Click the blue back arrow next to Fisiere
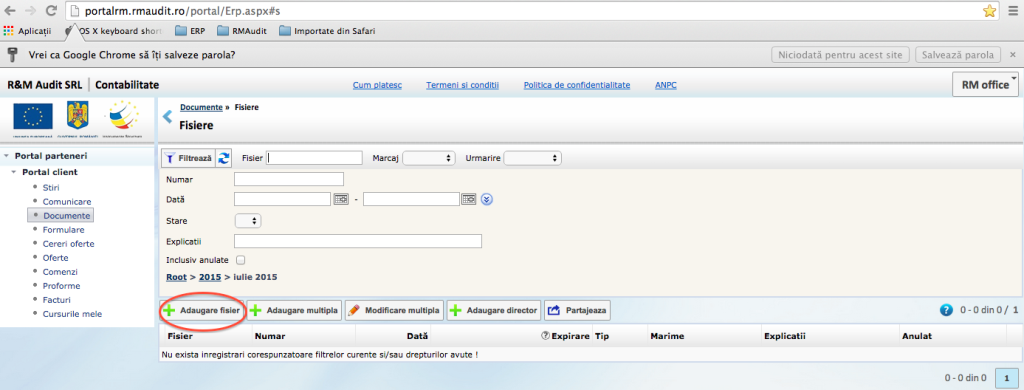The height and width of the screenshot is (390, 1024). [x=167, y=118]
